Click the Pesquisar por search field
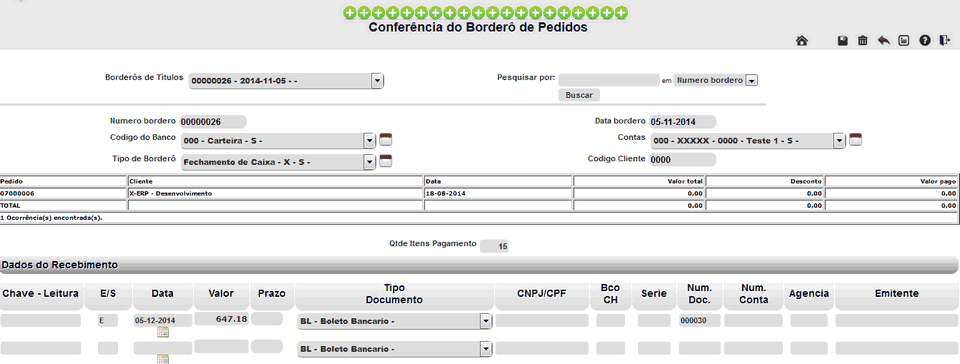 tap(609, 80)
